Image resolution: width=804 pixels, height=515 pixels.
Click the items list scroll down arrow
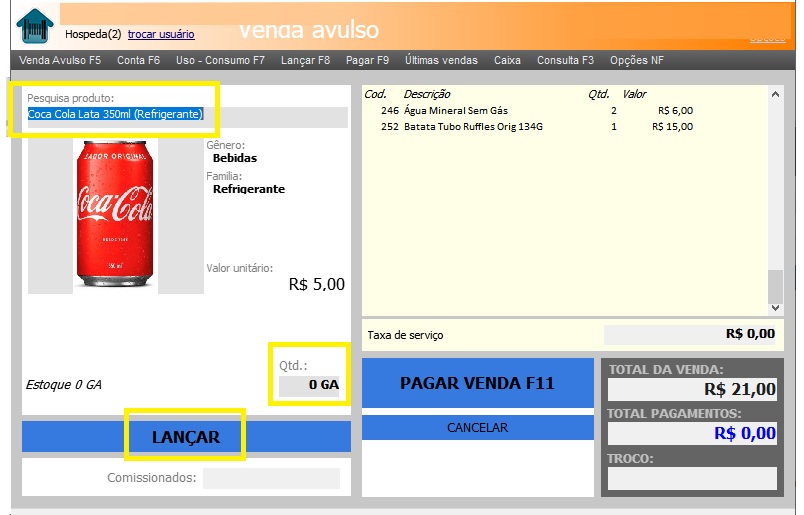pyautogui.click(x=775, y=308)
